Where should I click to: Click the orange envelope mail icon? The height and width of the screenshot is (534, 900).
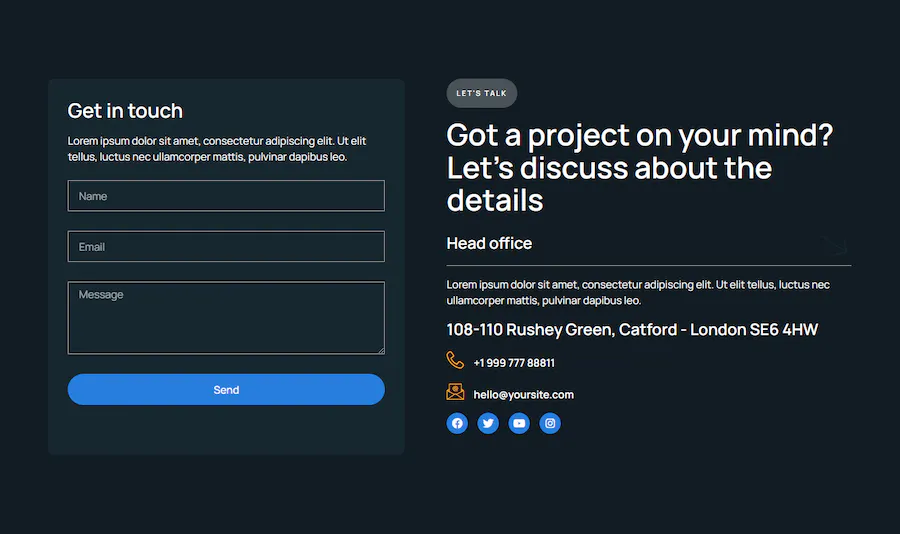click(x=456, y=393)
